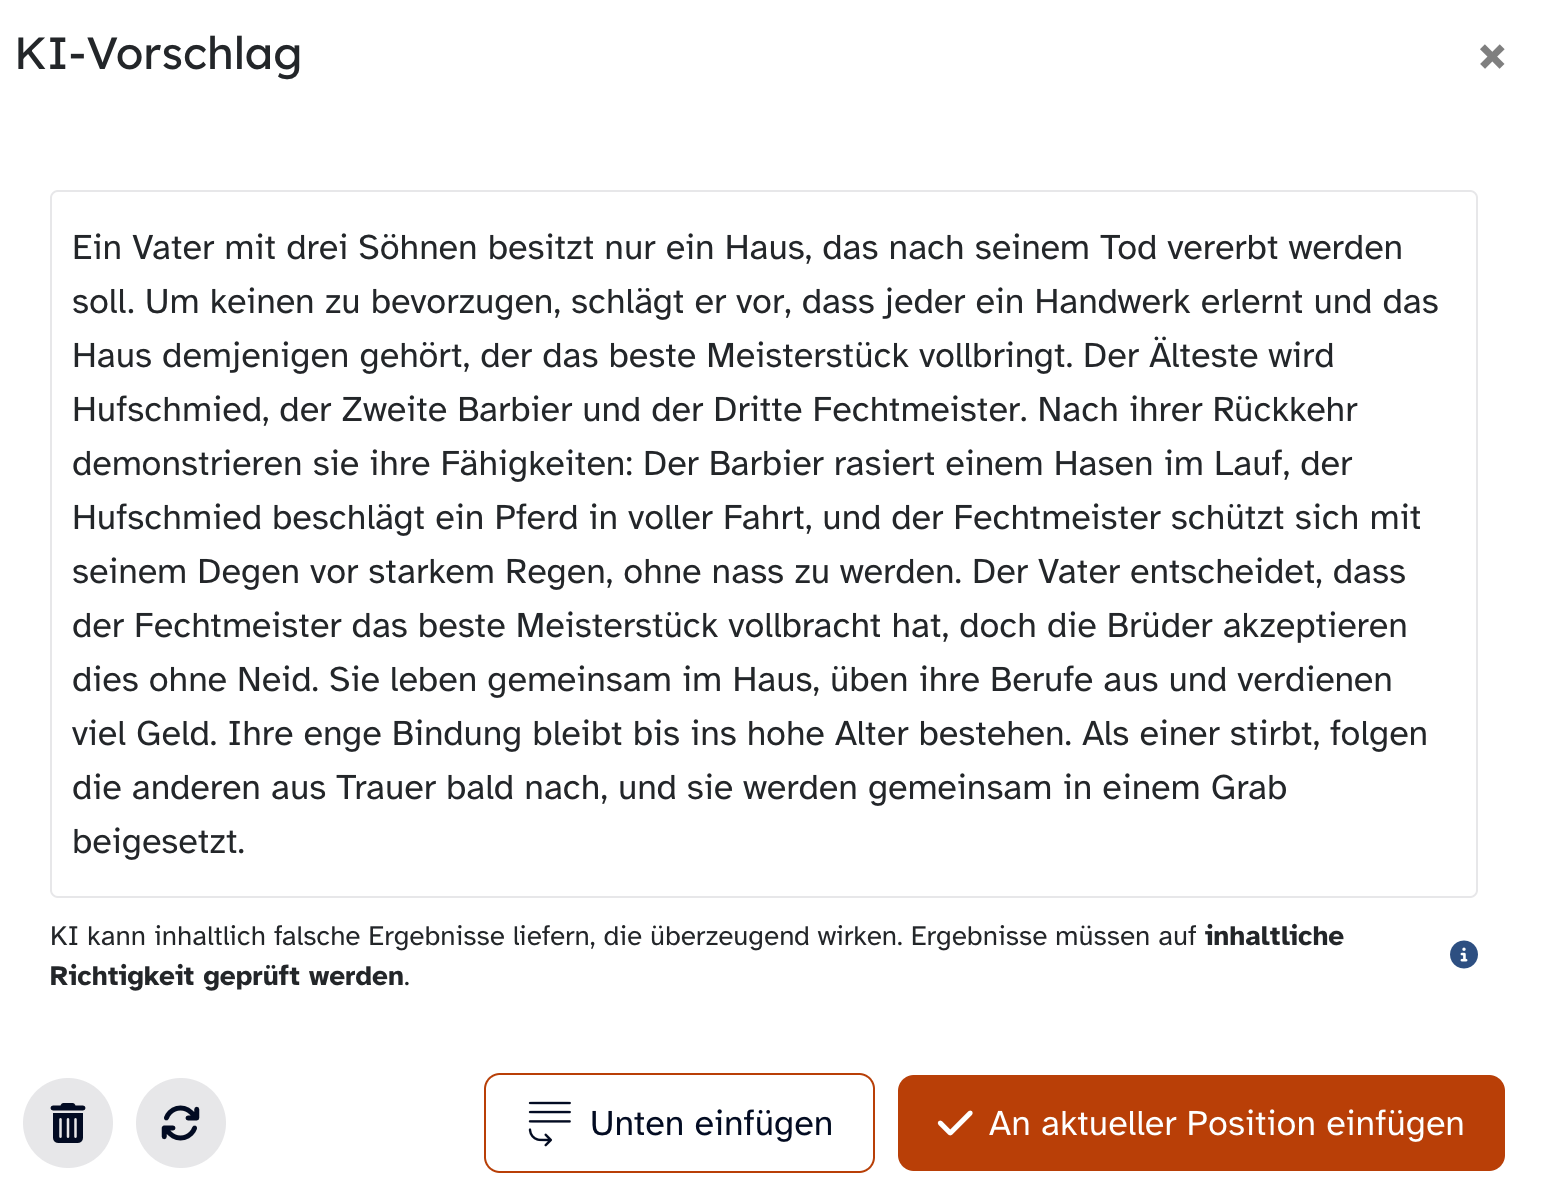Click the "Unten einfügen" button label

(711, 1124)
